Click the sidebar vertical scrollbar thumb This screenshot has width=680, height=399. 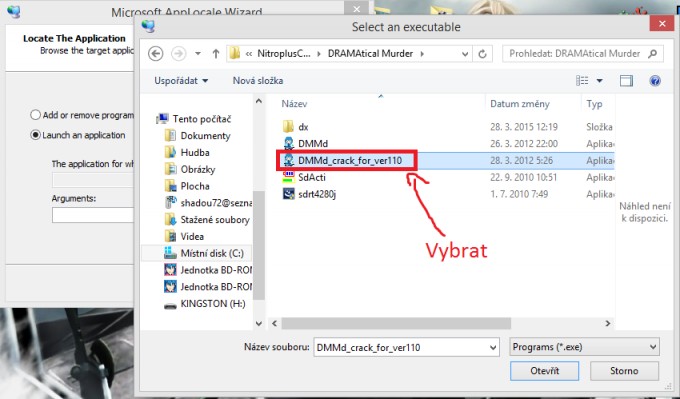tap(259, 245)
